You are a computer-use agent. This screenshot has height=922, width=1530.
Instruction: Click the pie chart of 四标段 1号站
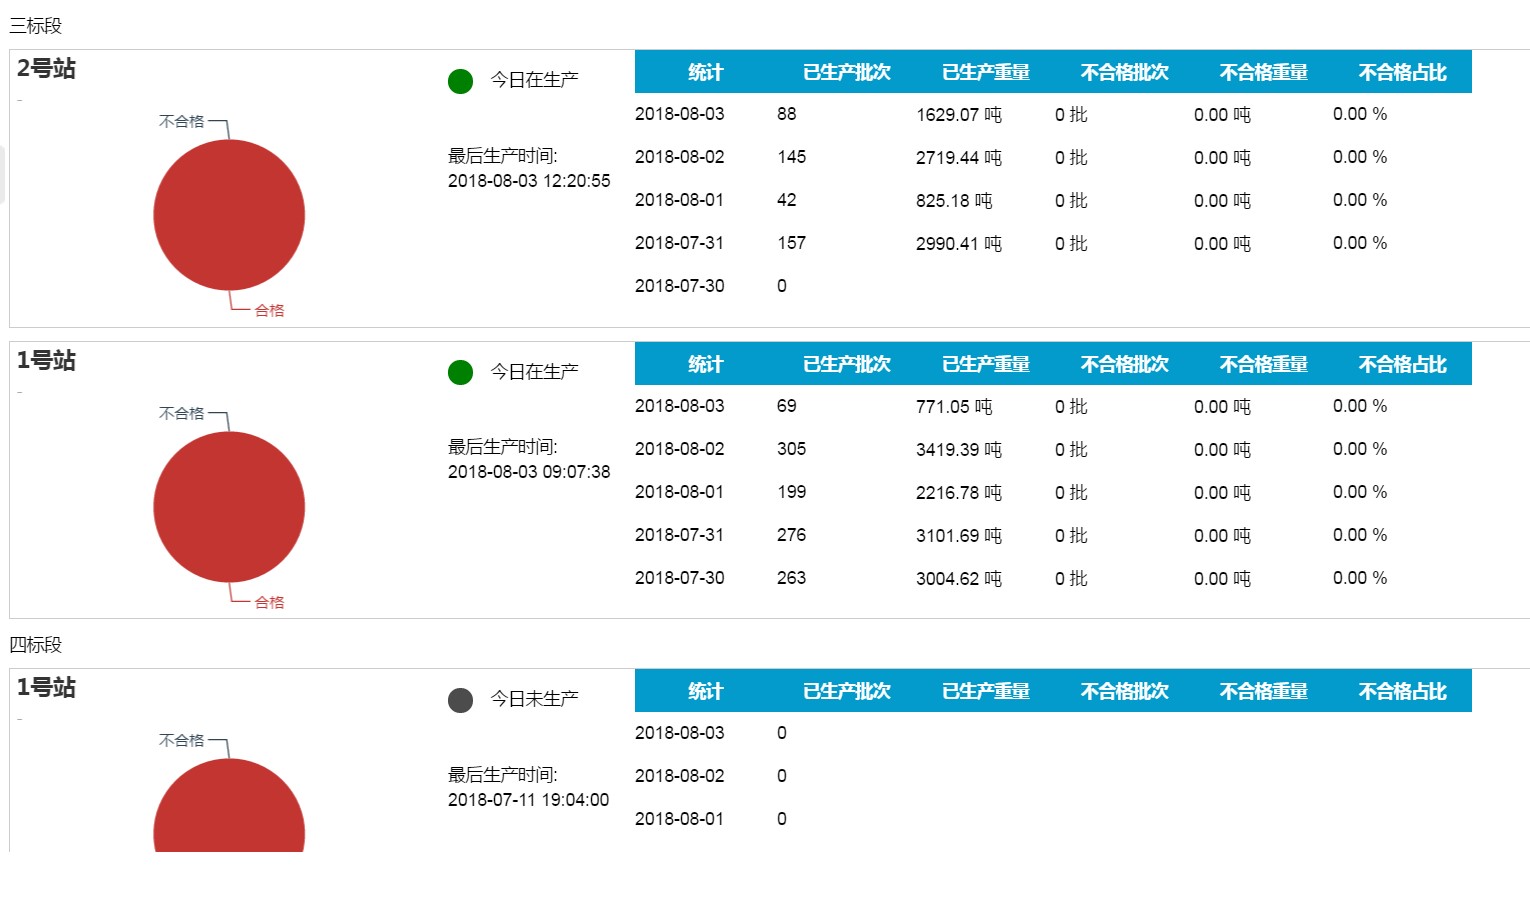click(x=229, y=810)
